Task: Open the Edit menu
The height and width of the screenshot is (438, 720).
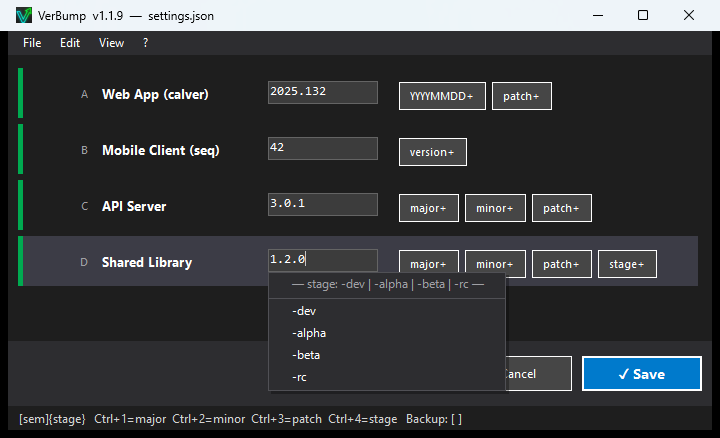Action: 70,43
